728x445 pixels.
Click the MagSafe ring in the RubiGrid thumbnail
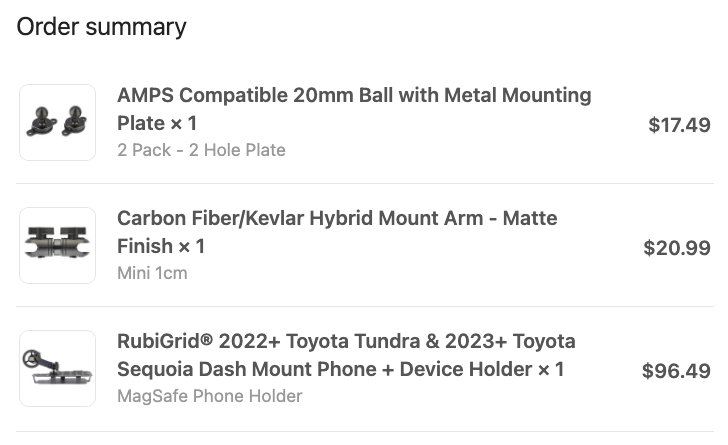(31, 359)
